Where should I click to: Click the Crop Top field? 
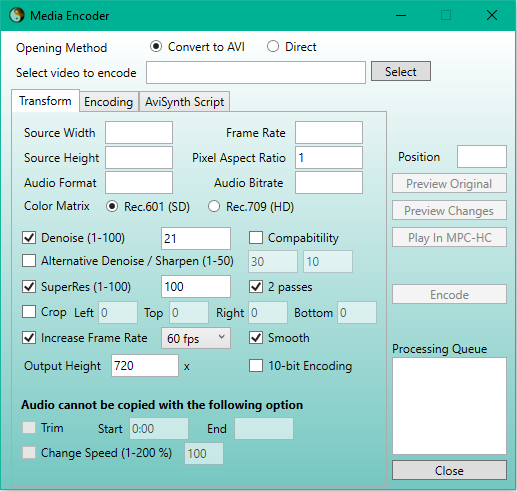[x=189, y=313]
